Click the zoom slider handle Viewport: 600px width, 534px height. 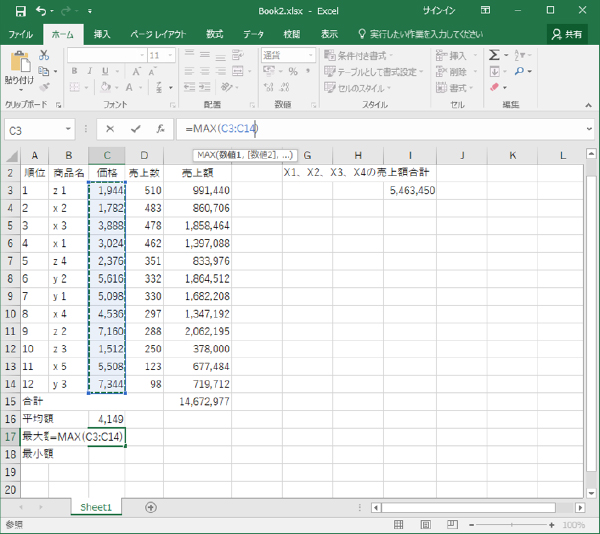(x=512, y=525)
